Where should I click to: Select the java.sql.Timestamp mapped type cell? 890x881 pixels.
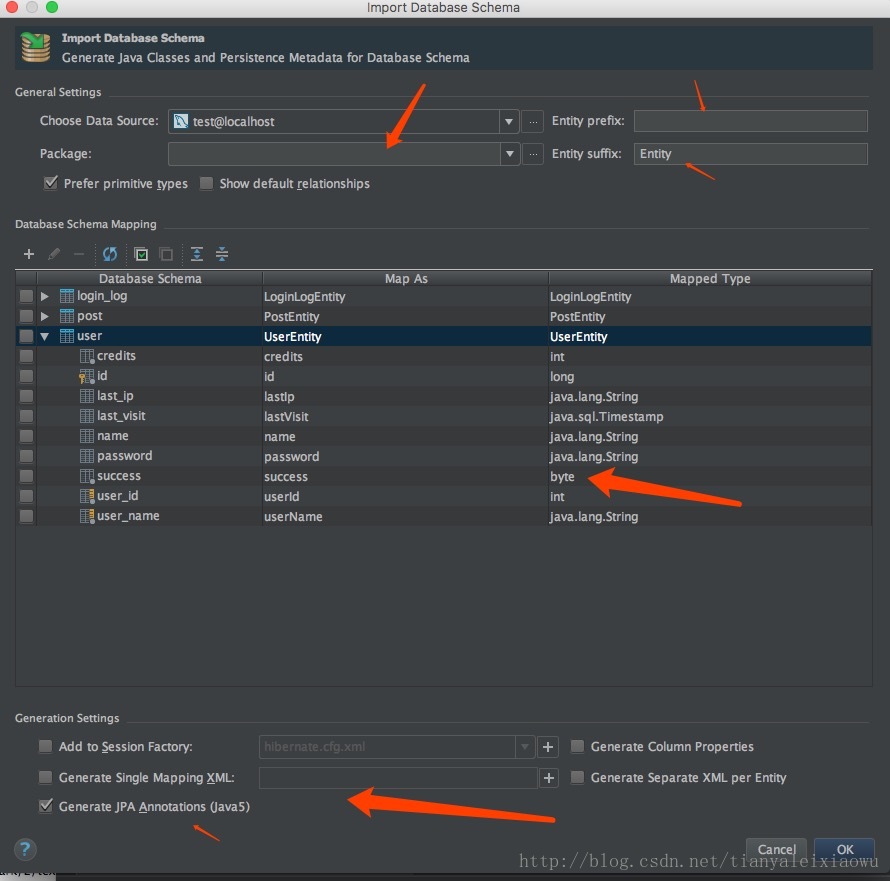pos(710,417)
